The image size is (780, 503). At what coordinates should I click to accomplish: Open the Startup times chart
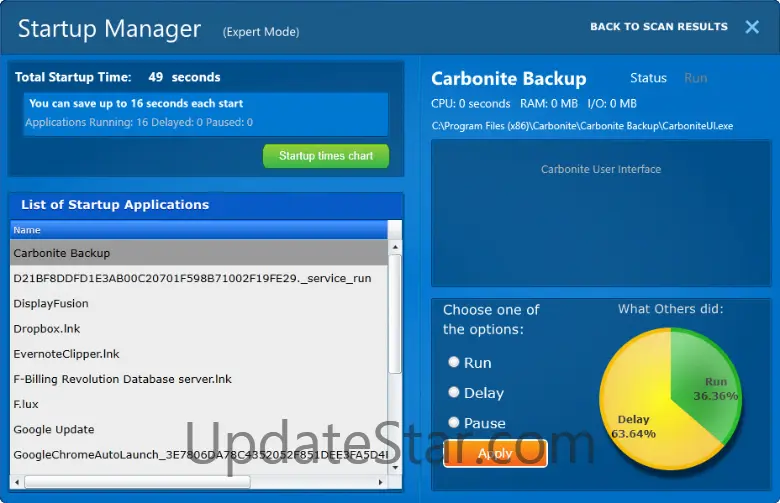[x=326, y=156]
